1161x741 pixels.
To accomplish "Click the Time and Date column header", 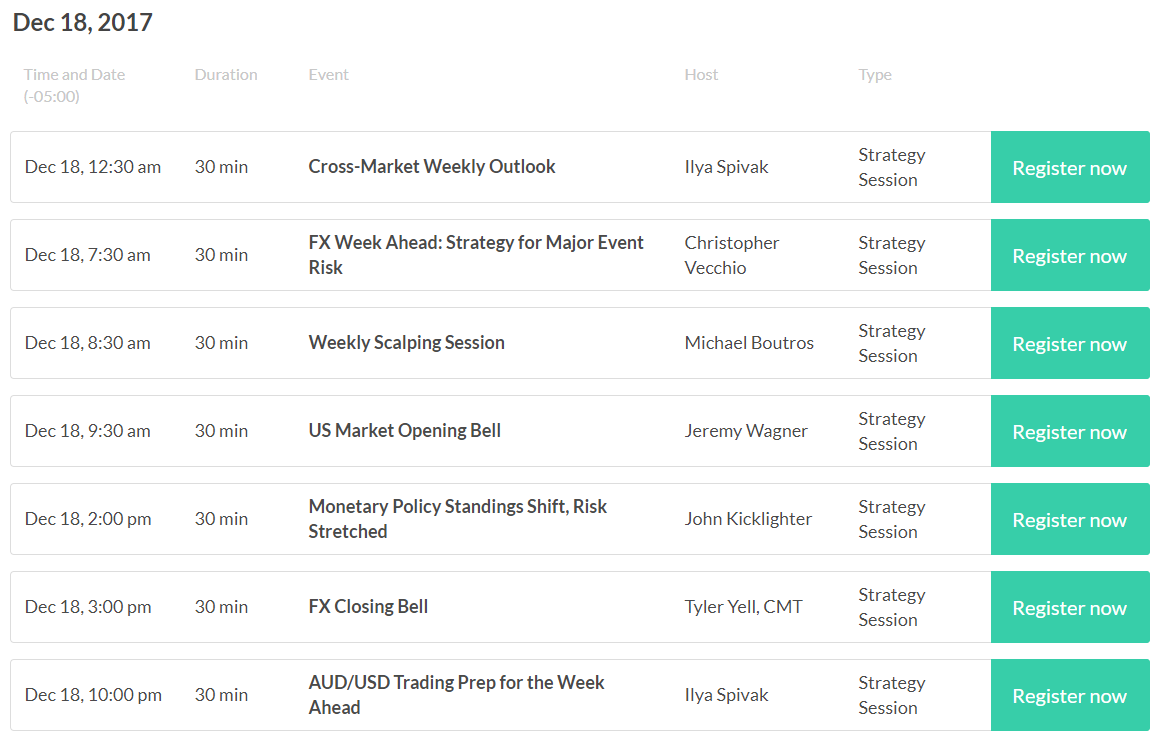I will pyautogui.click(x=74, y=85).
